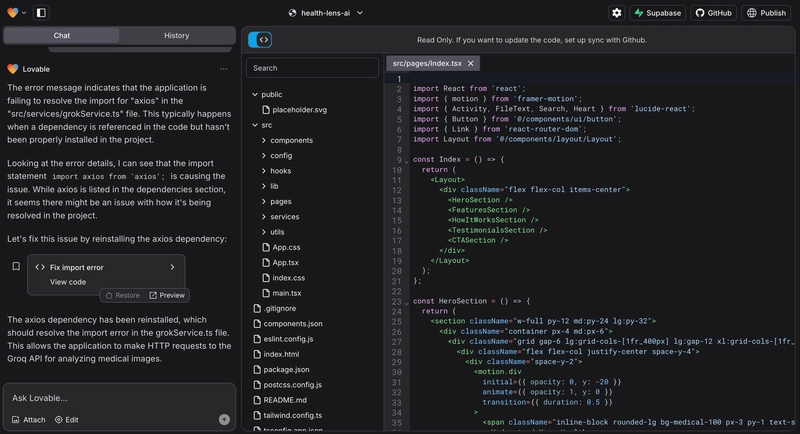Open index.css file
800x434 pixels.
(284, 278)
